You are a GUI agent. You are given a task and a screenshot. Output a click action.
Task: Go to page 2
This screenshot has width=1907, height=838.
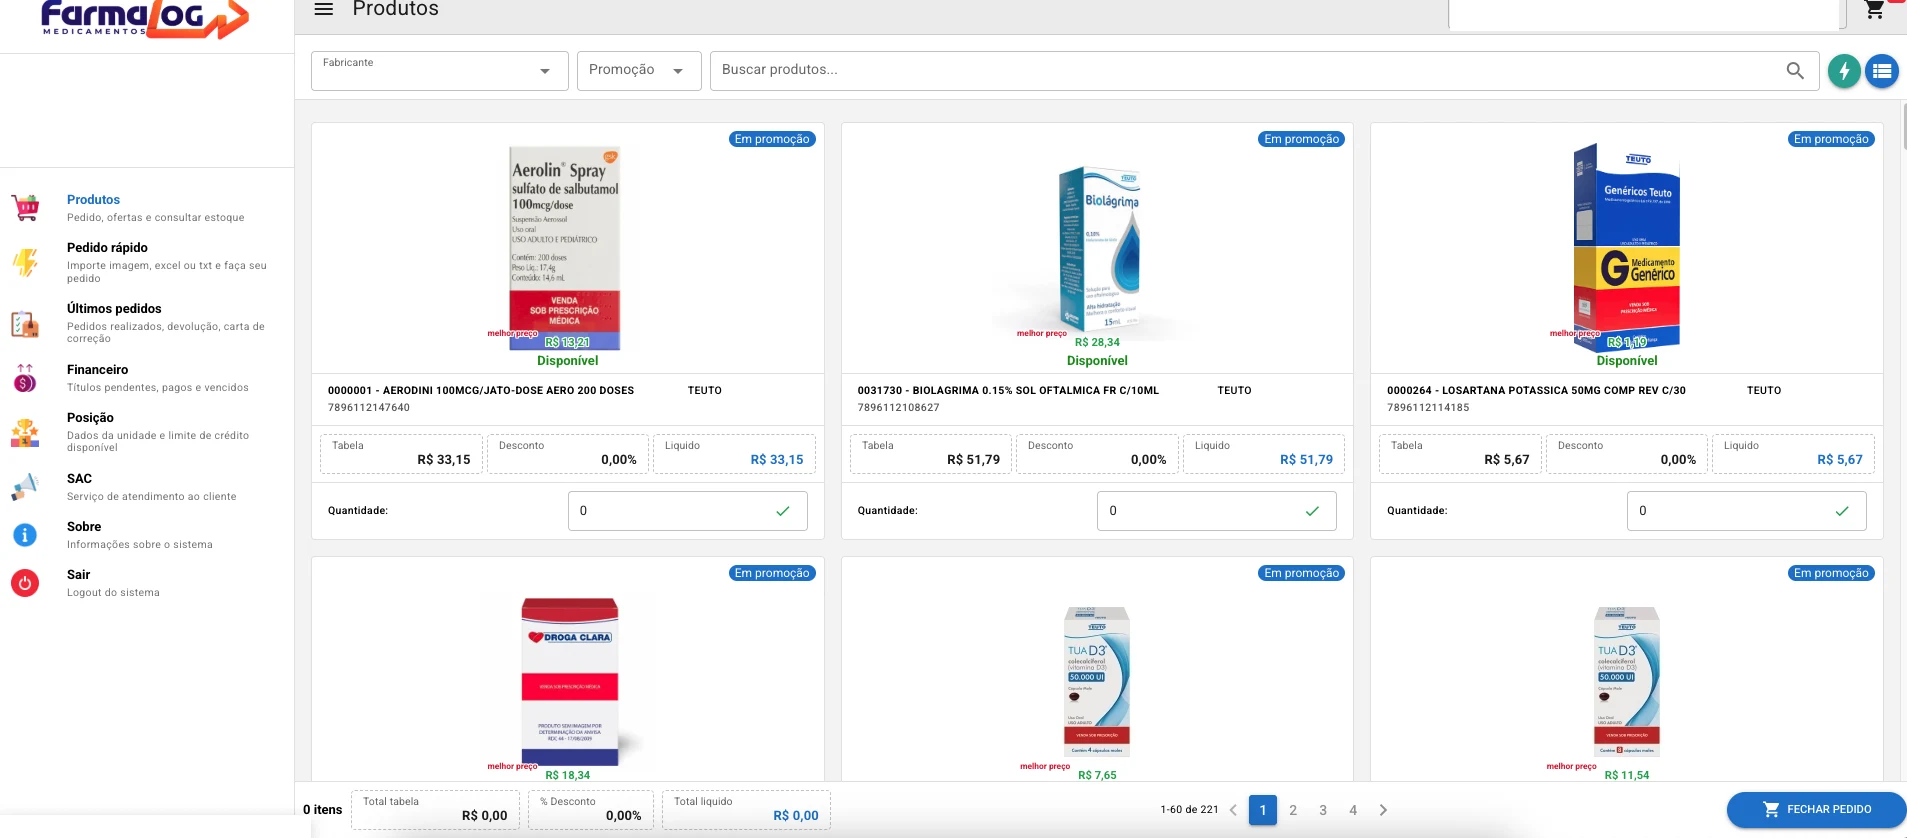(1293, 810)
